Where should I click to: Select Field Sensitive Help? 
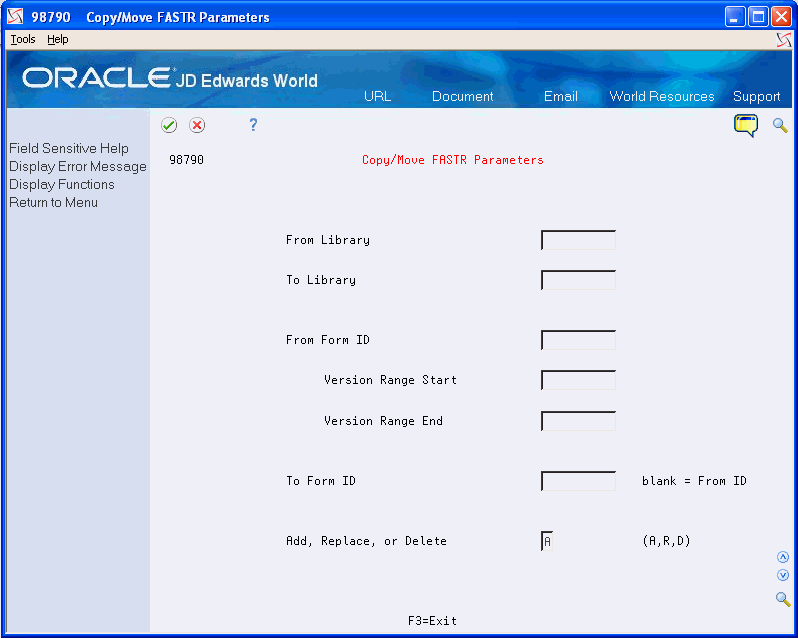[69, 148]
